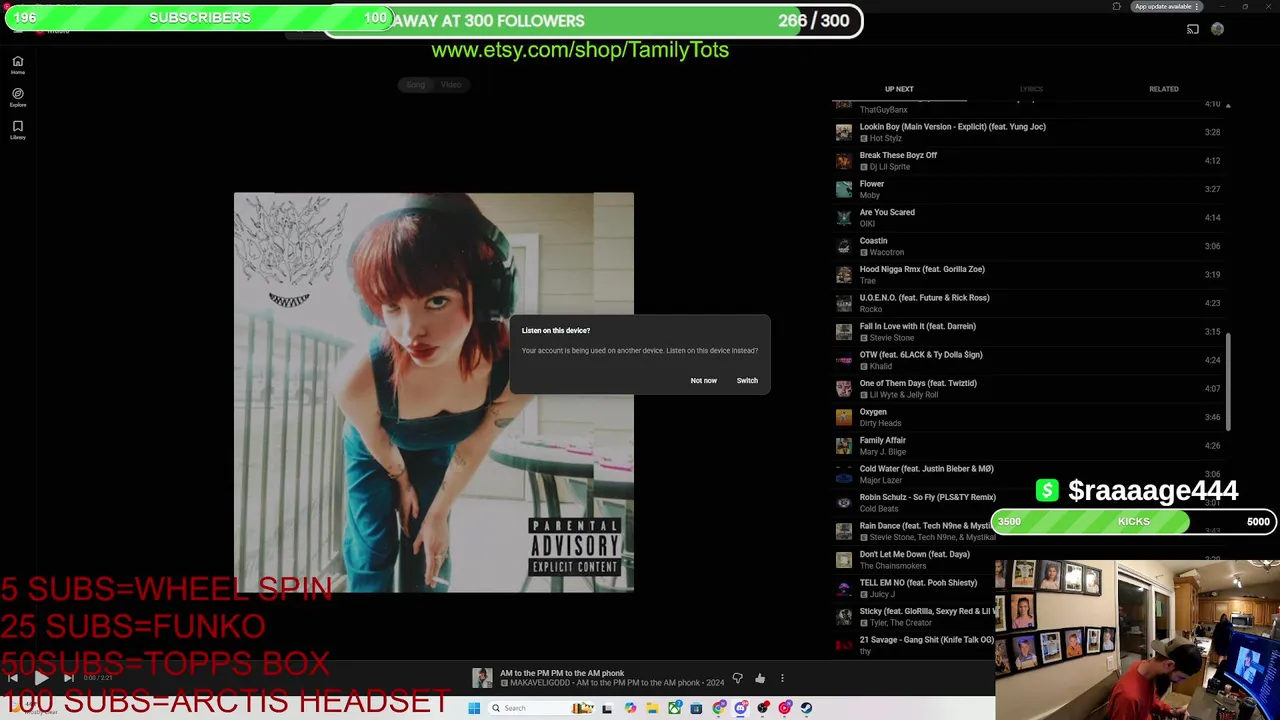This screenshot has width=1280, height=720.
Task: Switch to the RELATED tab
Action: 1163,89
